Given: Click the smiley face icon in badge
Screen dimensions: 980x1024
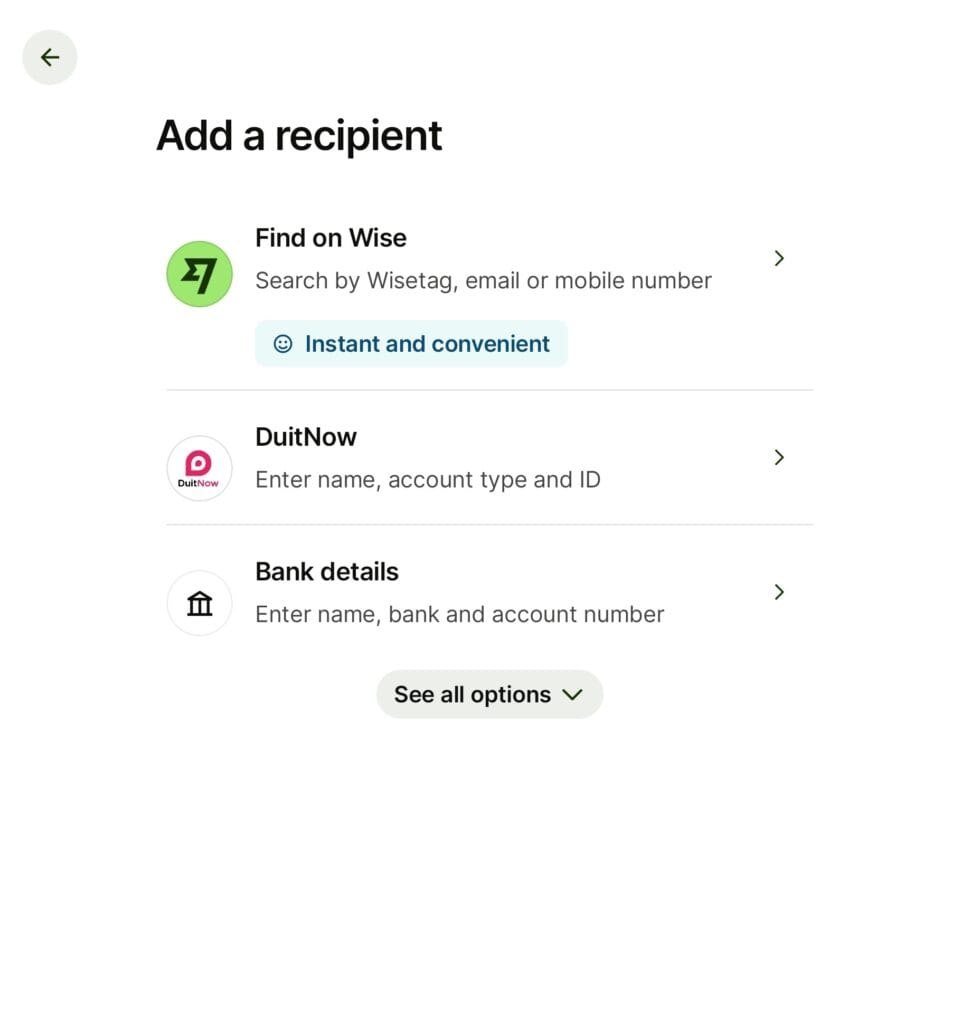Looking at the screenshot, I should pos(283,344).
